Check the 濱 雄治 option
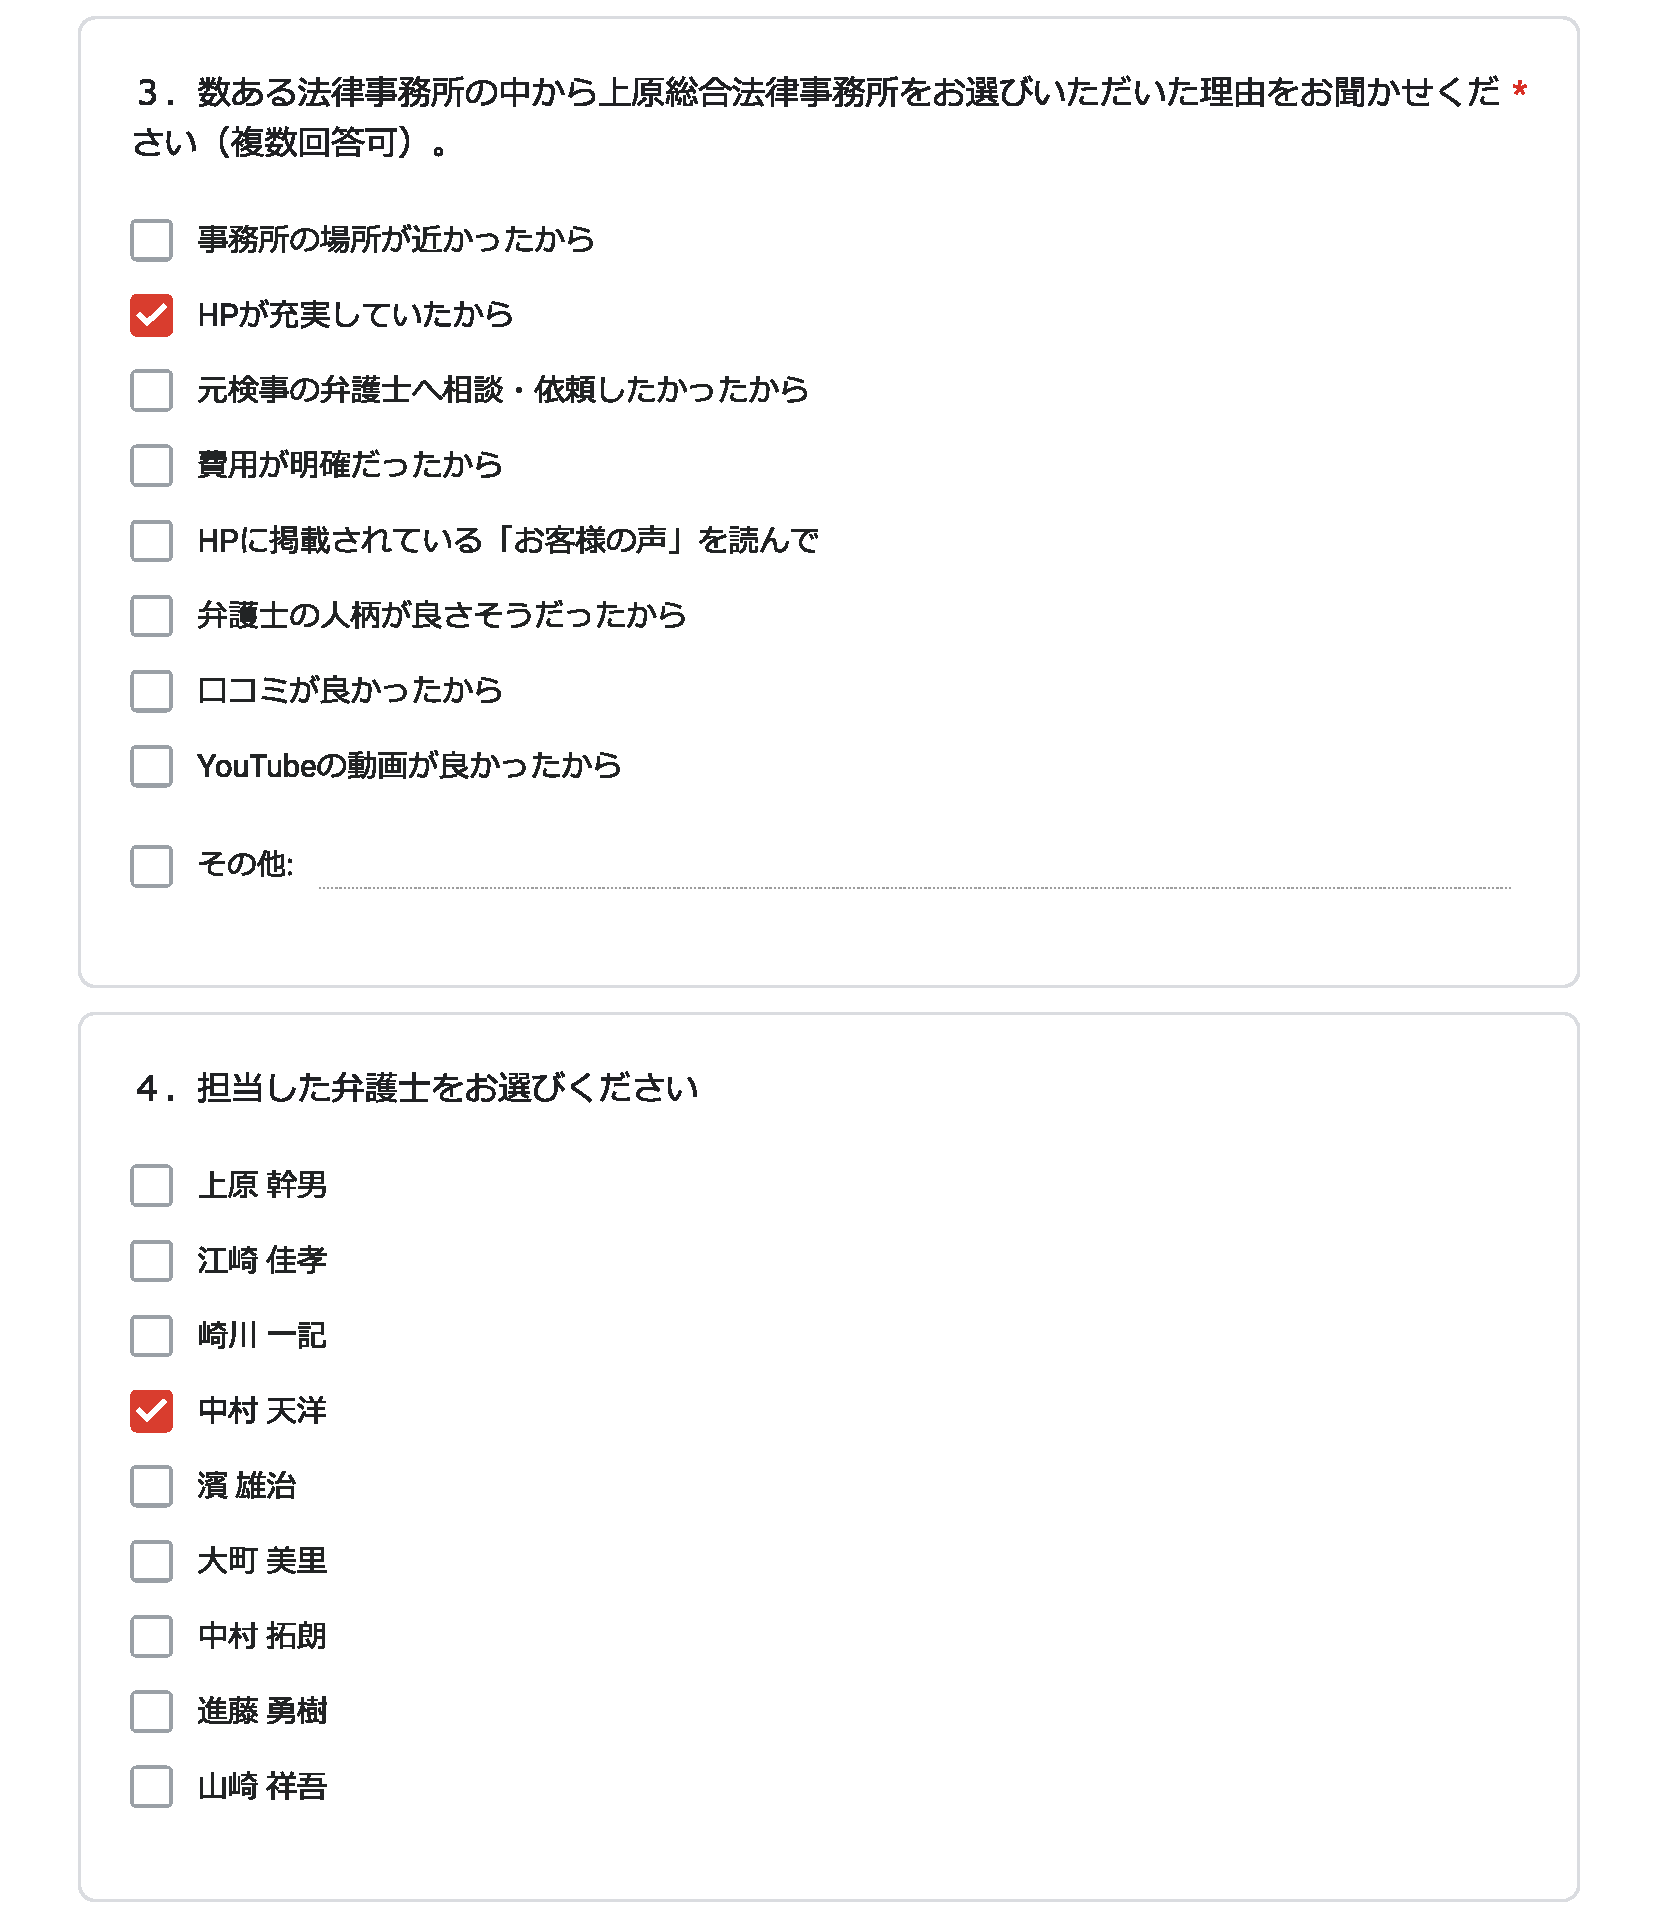 coord(151,1486)
